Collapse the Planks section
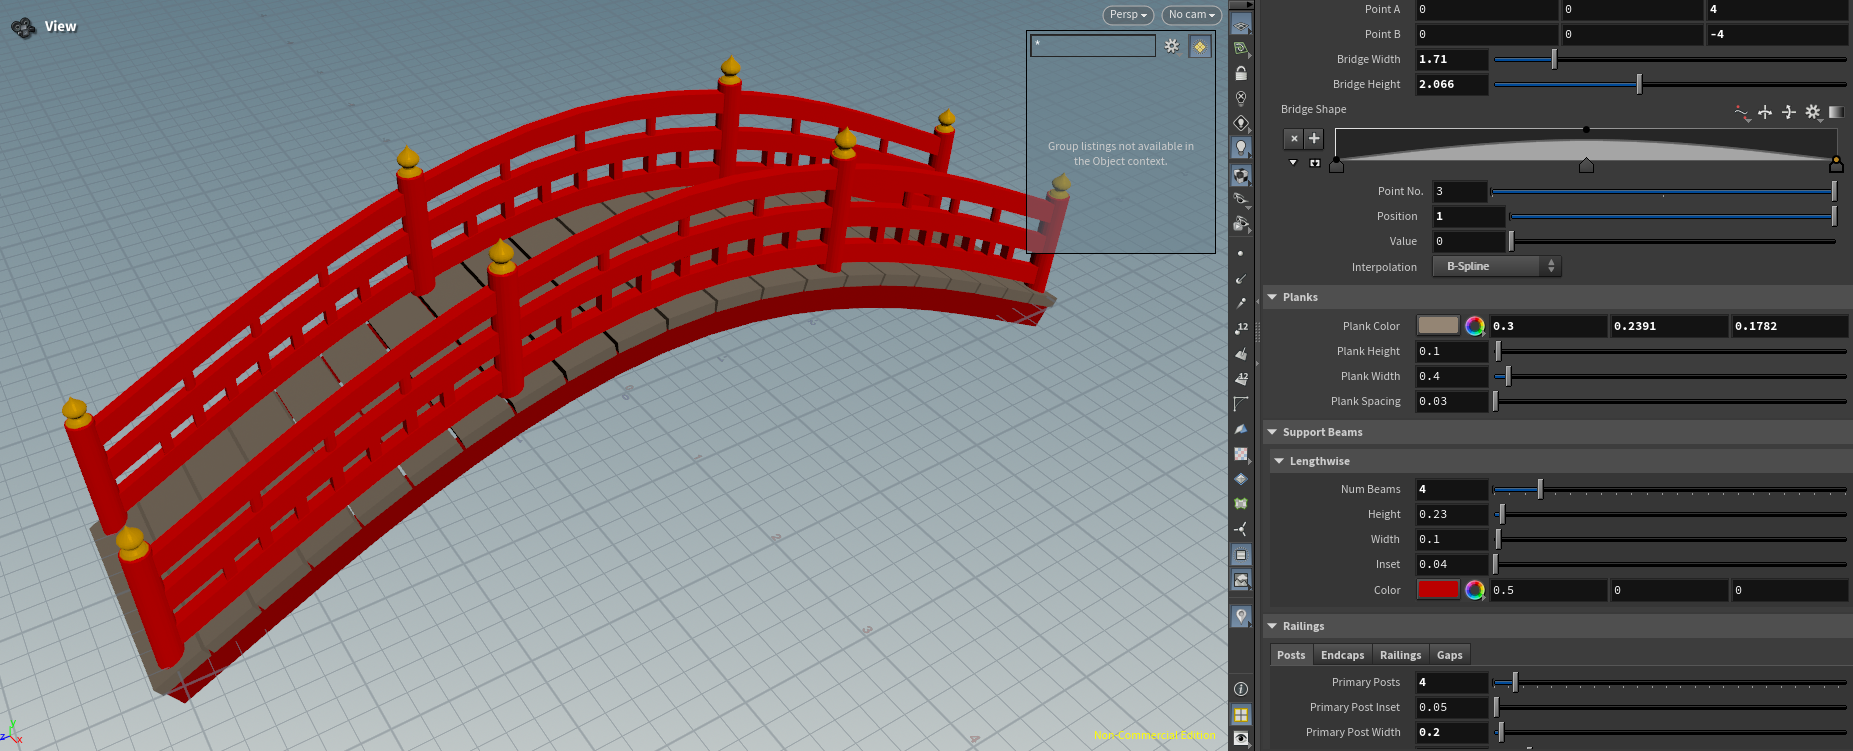 coord(1272,297)
